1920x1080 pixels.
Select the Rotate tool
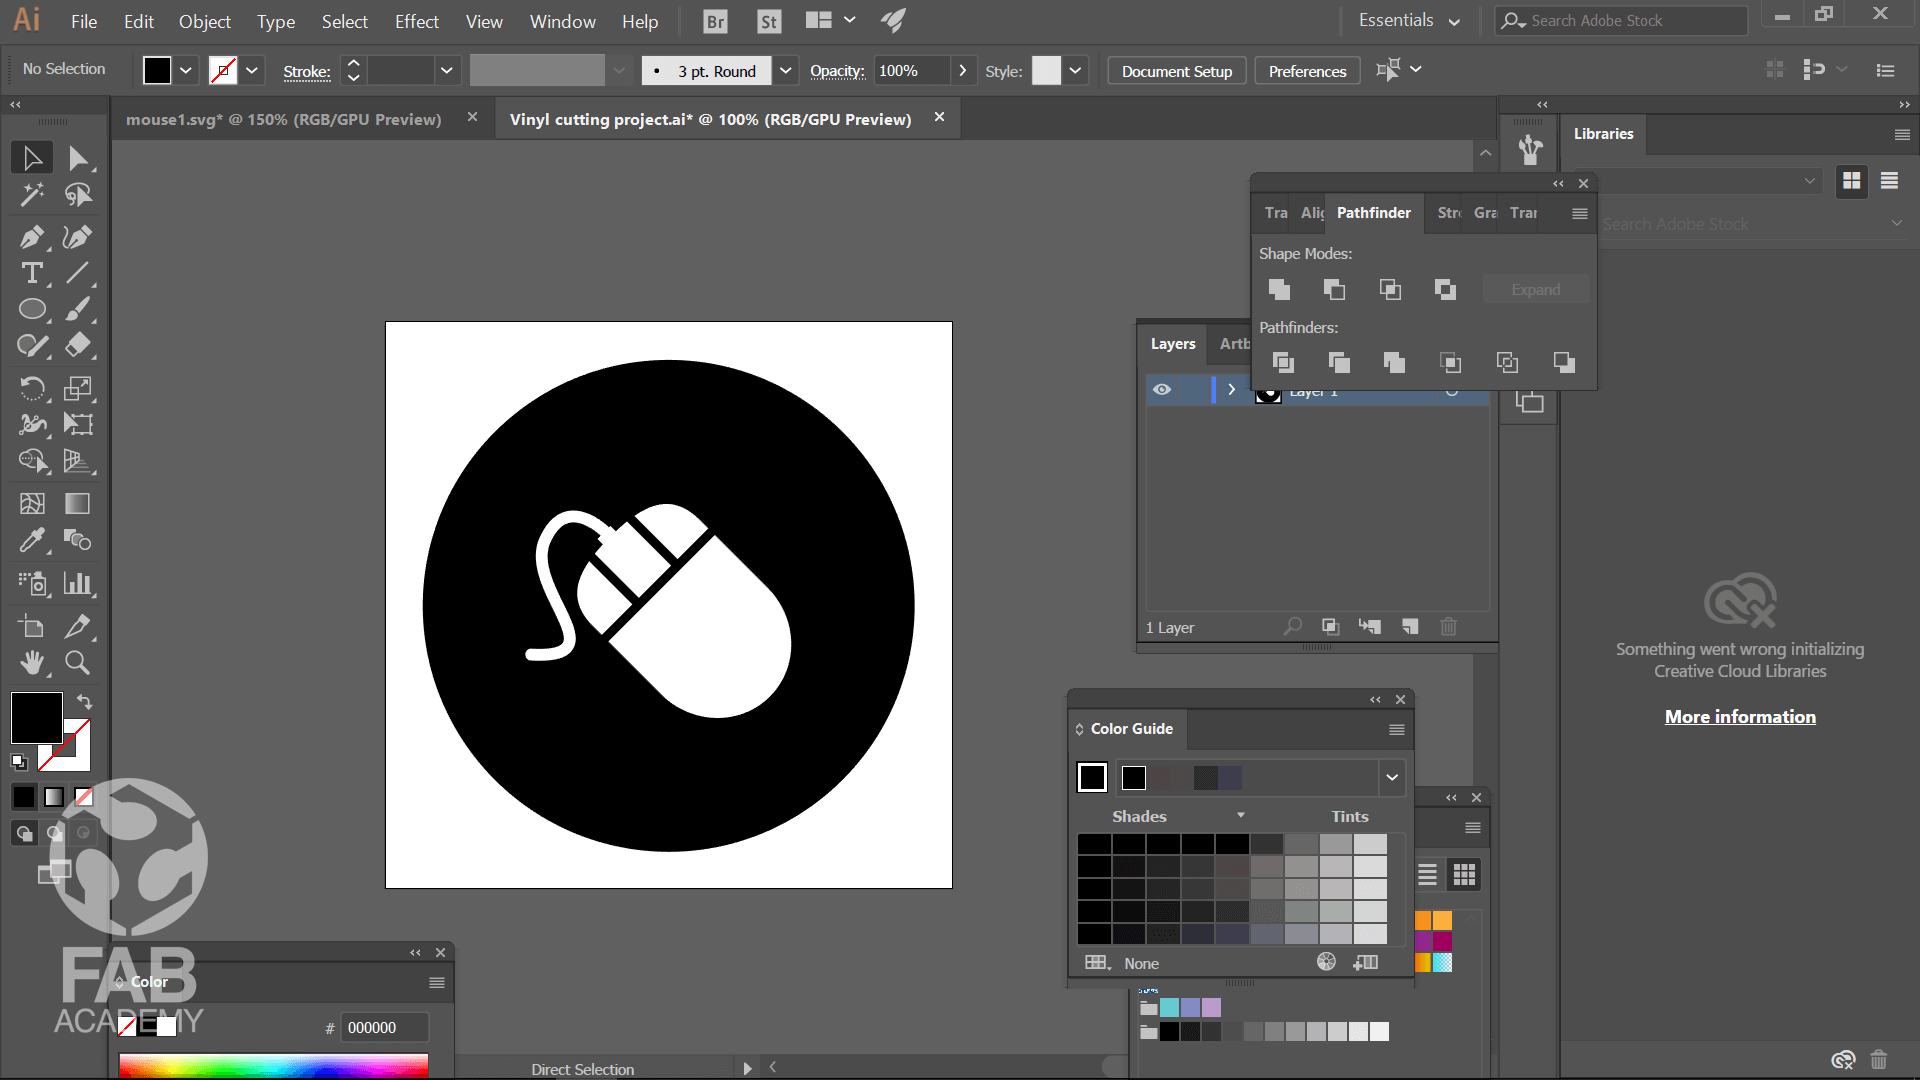32,388
